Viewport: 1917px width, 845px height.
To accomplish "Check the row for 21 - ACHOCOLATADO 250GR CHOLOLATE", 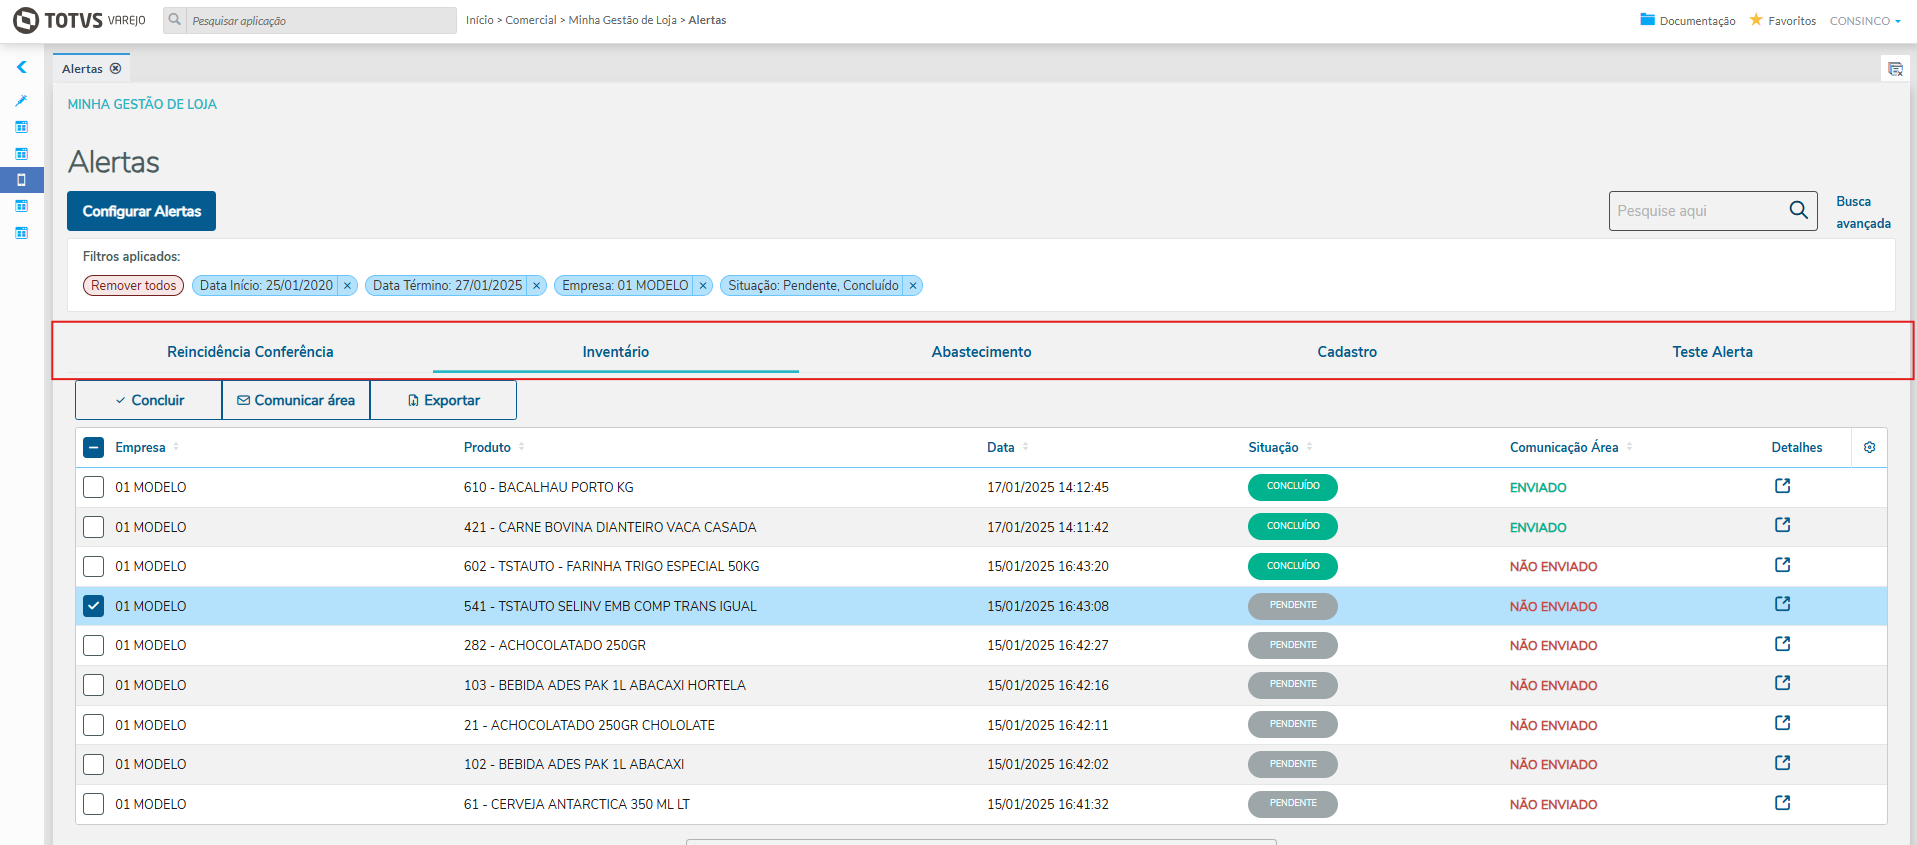I will (x=93, y=725).
